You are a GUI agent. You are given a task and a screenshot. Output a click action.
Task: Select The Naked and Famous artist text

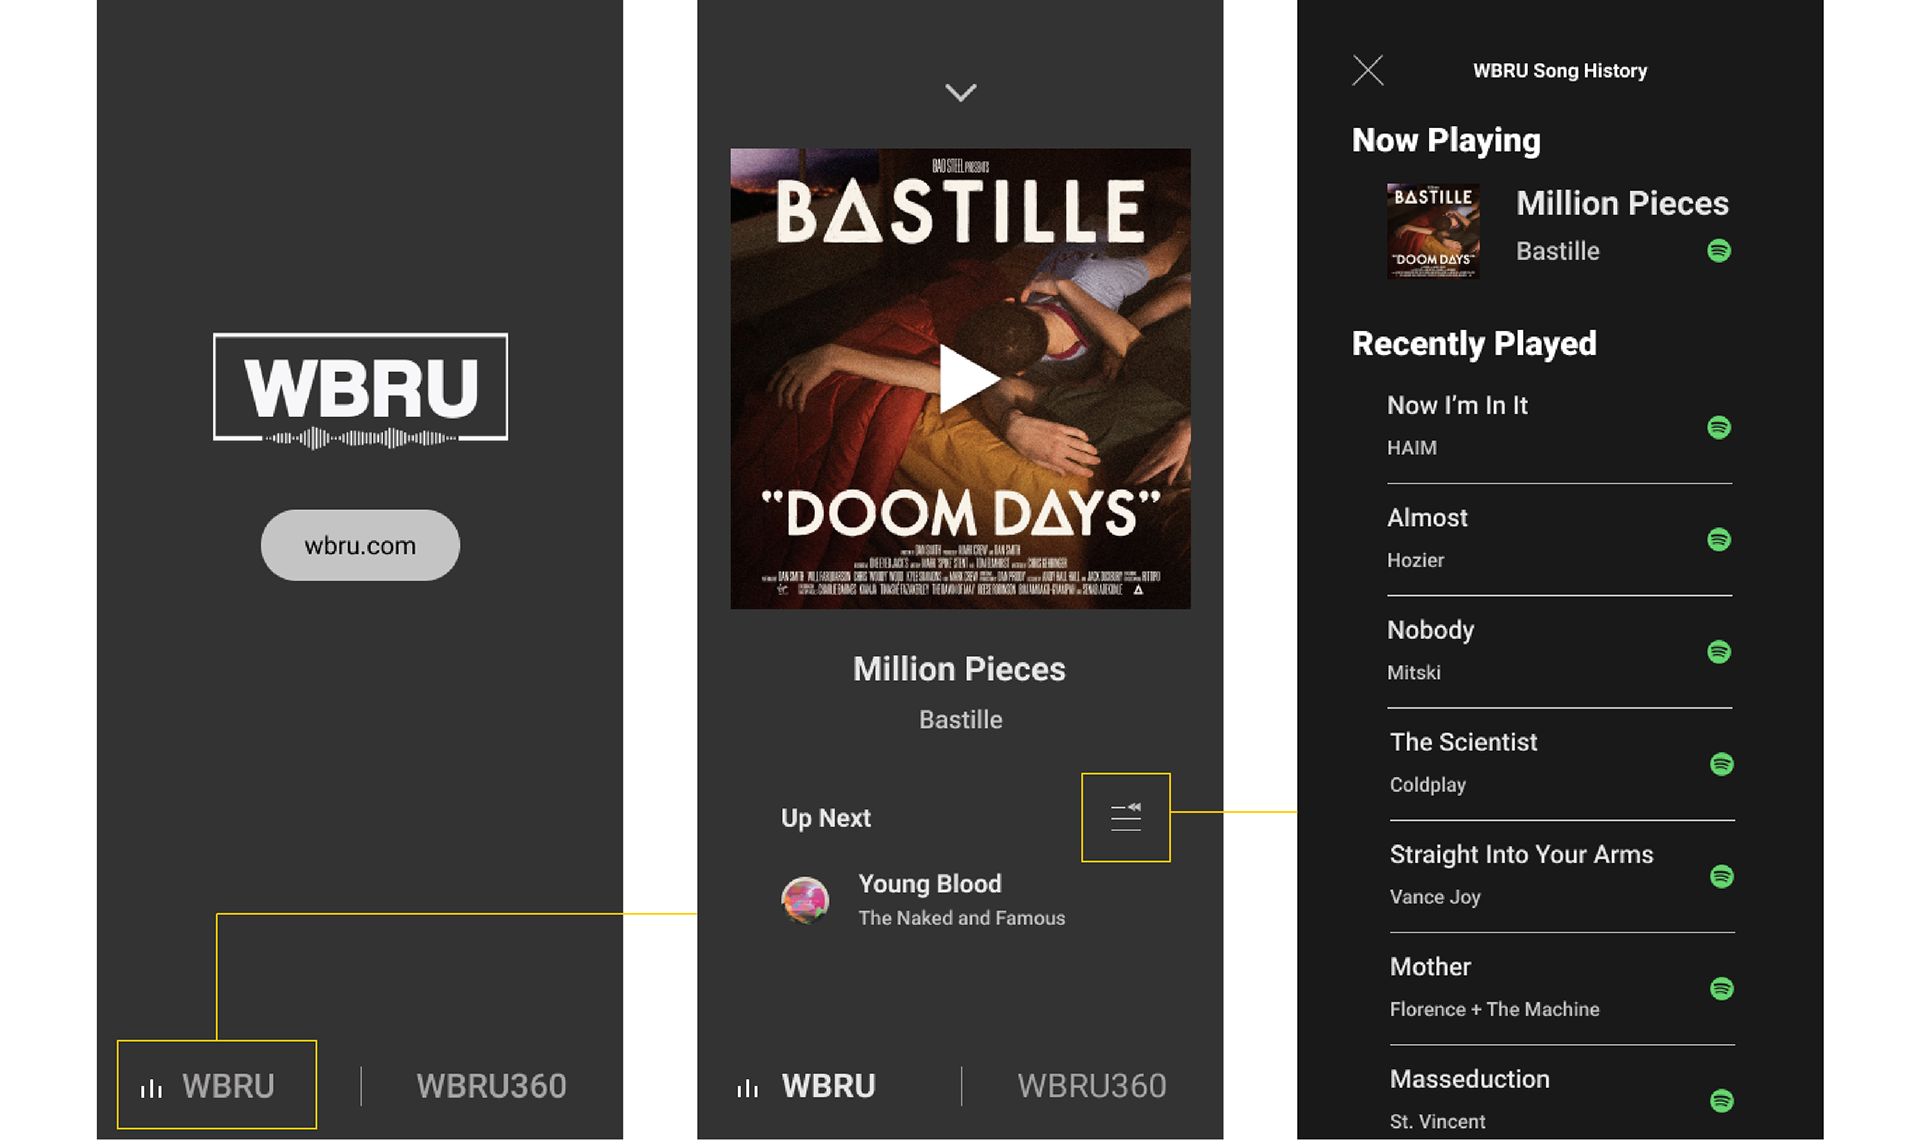962,918
